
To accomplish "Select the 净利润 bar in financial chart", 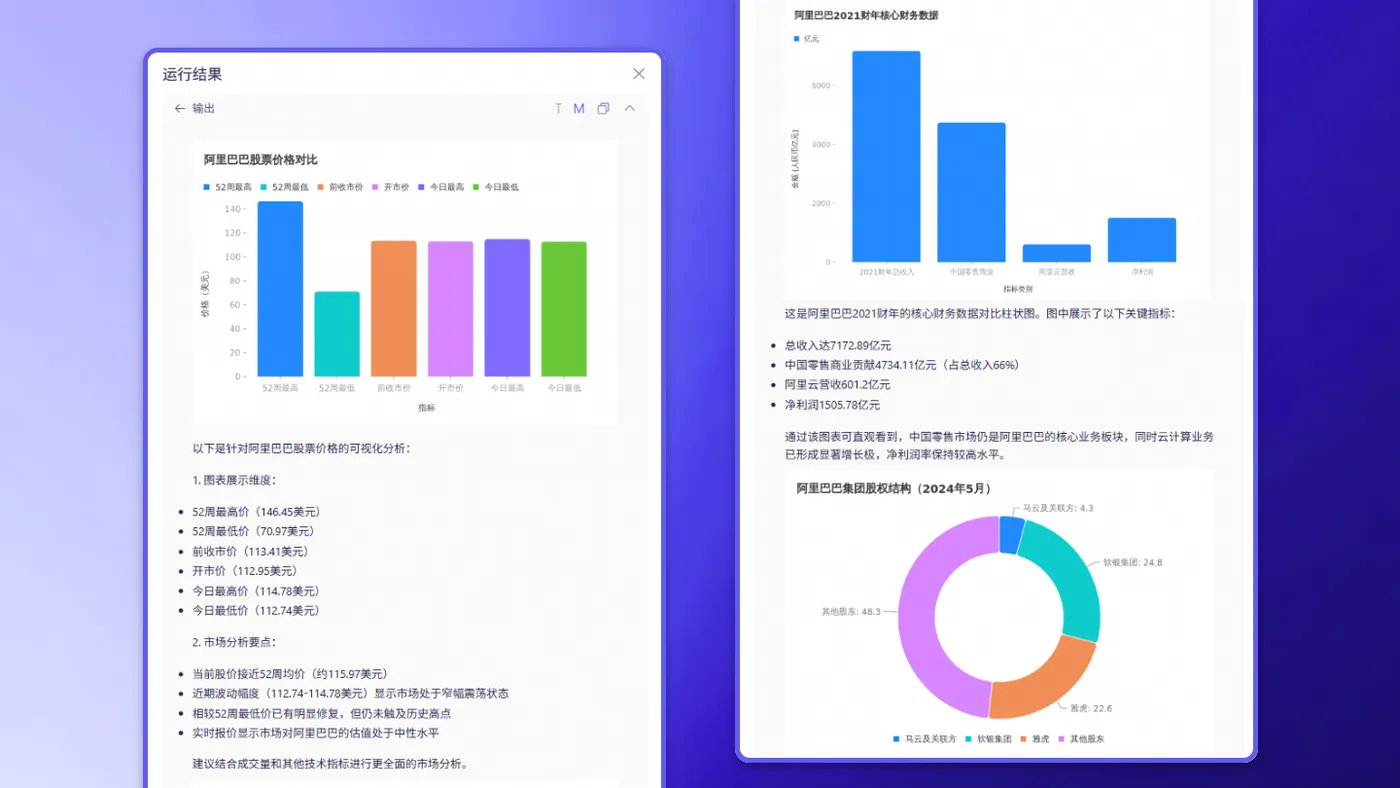I will (x=1142, y=240).
